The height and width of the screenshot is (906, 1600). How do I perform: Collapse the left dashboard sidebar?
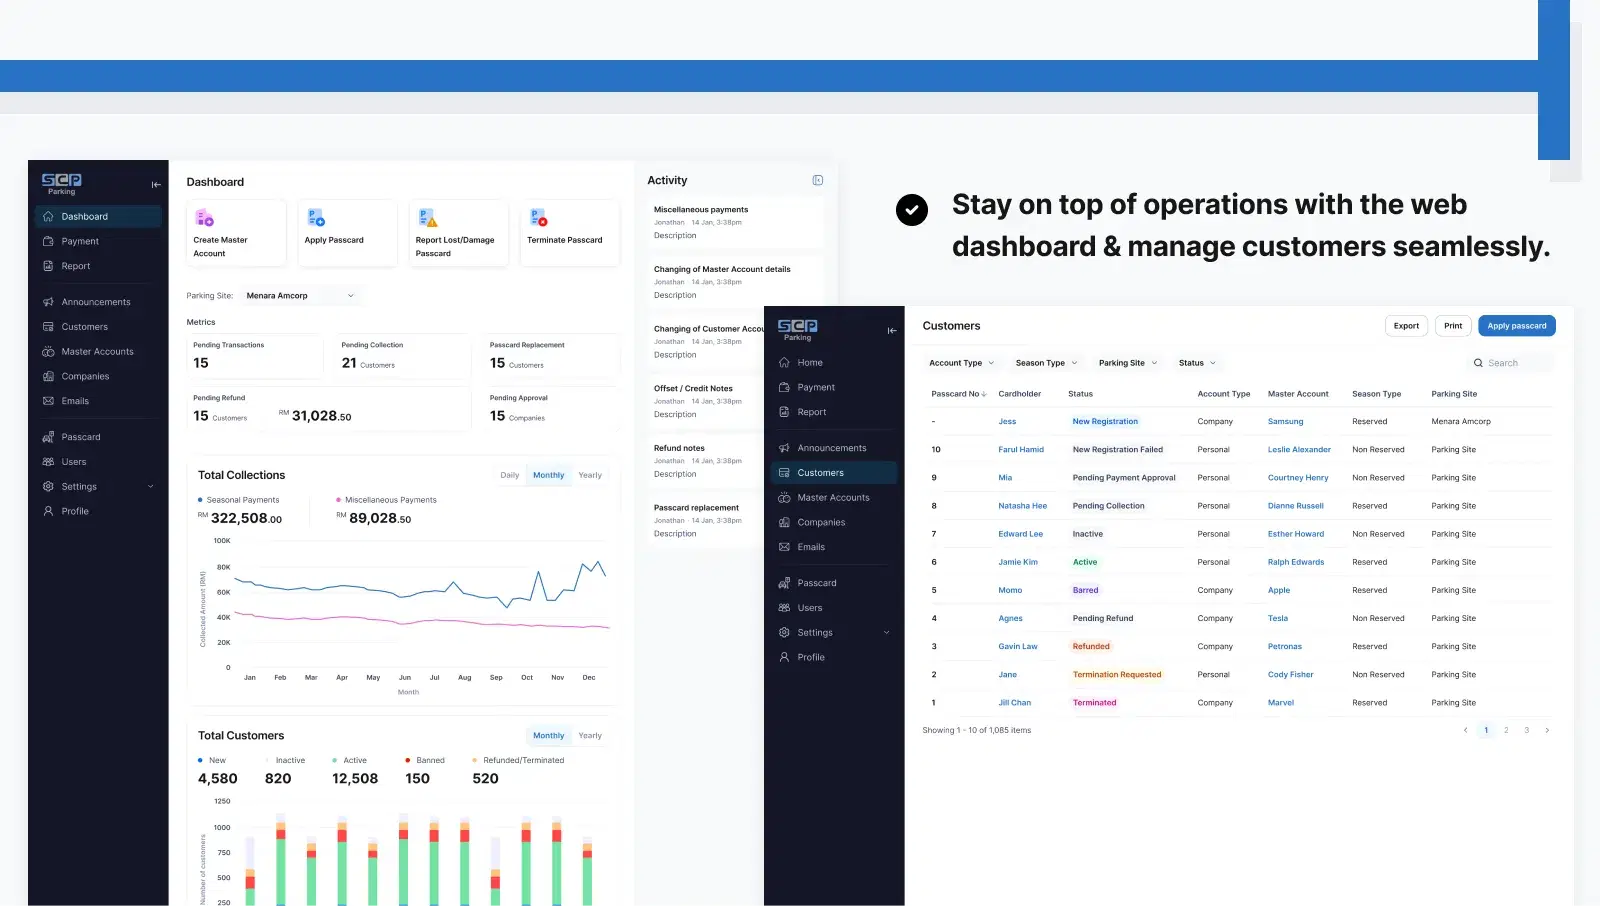(x=156, y=185)
